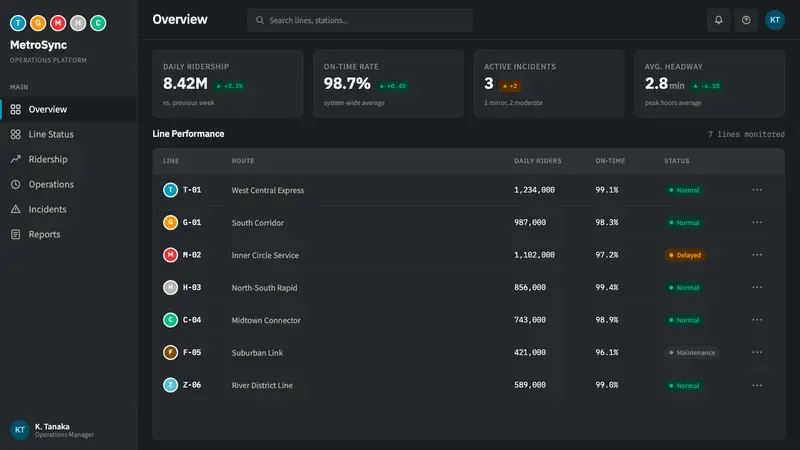The image size is (800, 450).
Task: Click the blue T line logo badge
Action: pyautogui.click(x=18, y=23)
